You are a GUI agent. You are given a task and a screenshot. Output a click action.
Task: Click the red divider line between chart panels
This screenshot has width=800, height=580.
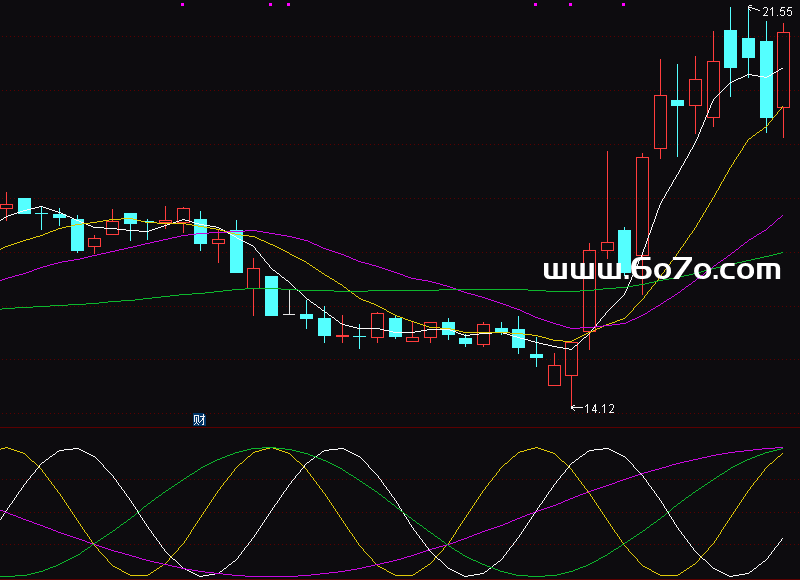pyautogui.click(x=400, y=428)
